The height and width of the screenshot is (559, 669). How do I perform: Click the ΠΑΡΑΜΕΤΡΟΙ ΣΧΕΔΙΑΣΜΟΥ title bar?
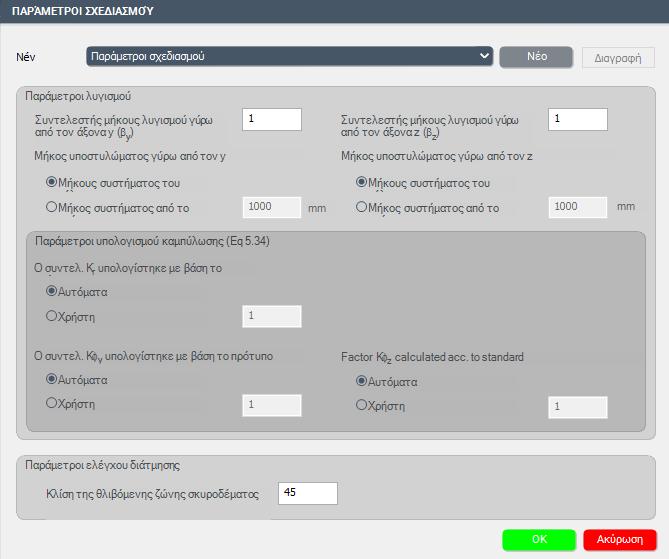click(x=334, y=11)
